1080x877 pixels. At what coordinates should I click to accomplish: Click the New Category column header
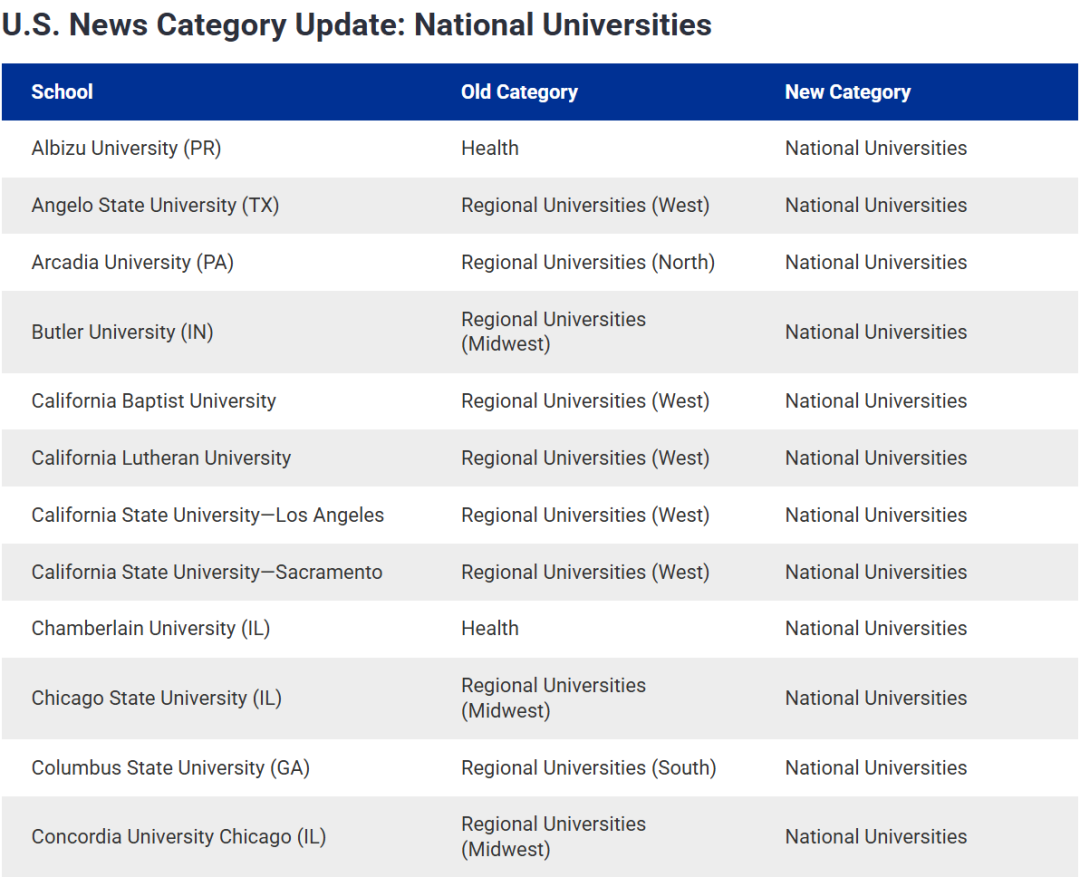(x=848, y=92)
